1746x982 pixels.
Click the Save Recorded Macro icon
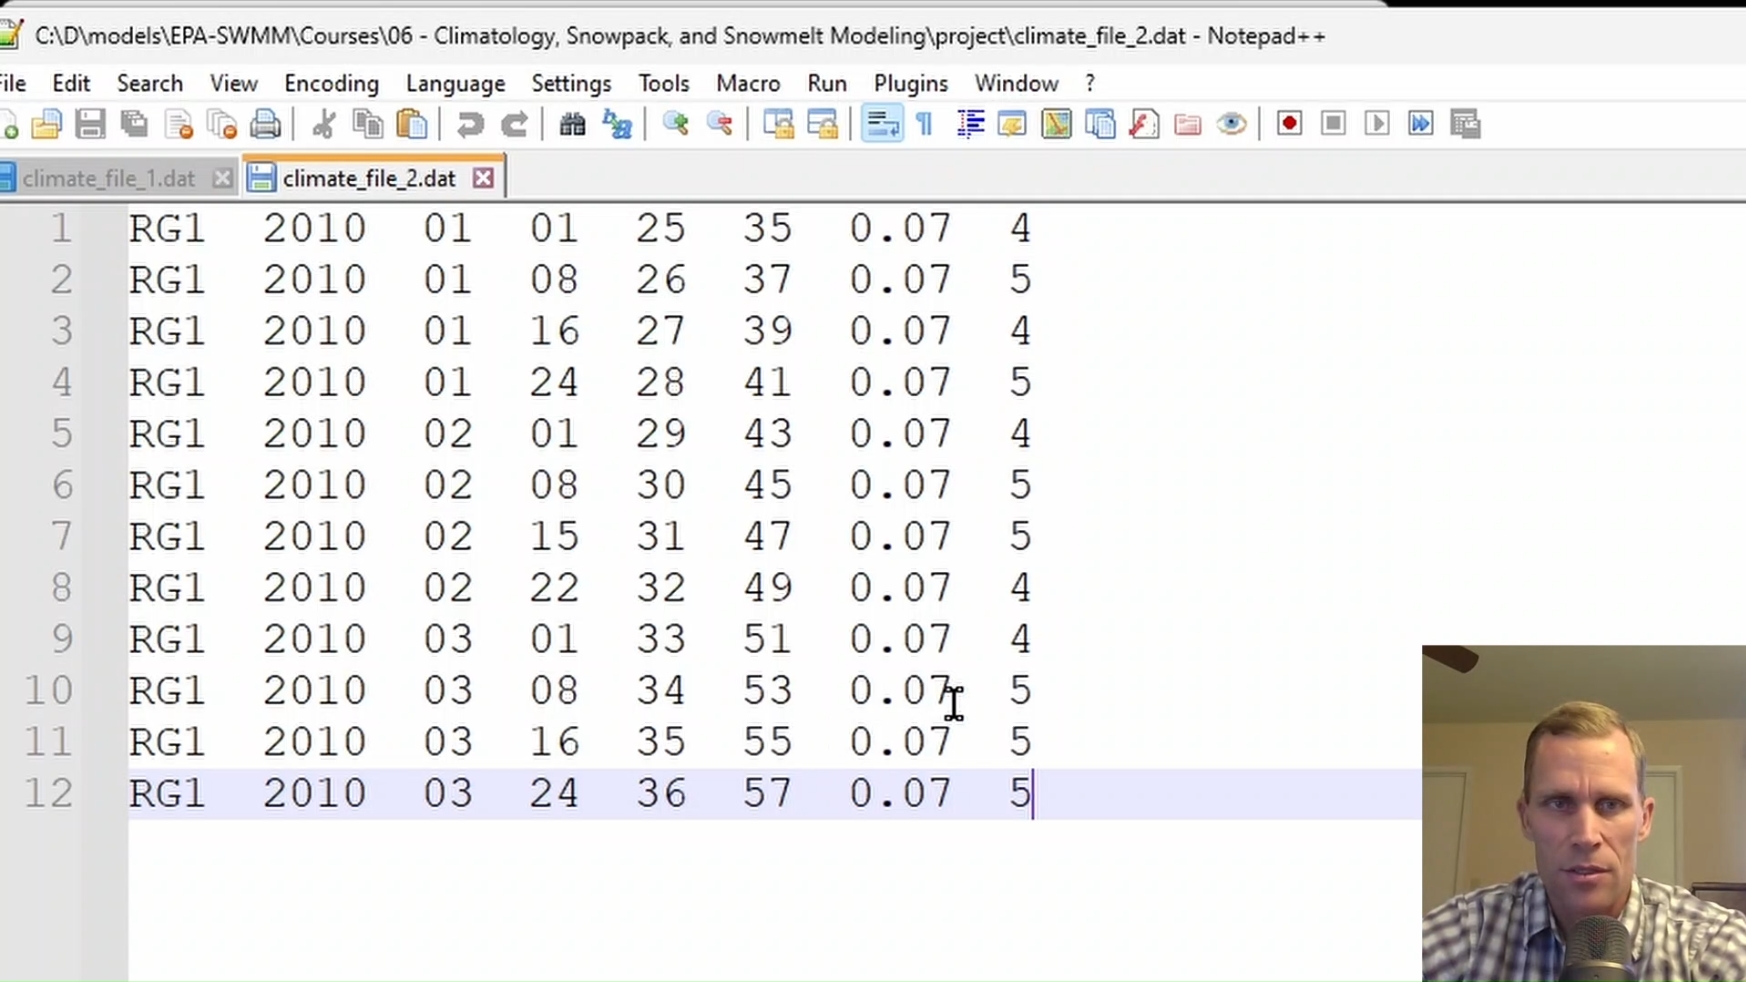(x=1465, y=124)
